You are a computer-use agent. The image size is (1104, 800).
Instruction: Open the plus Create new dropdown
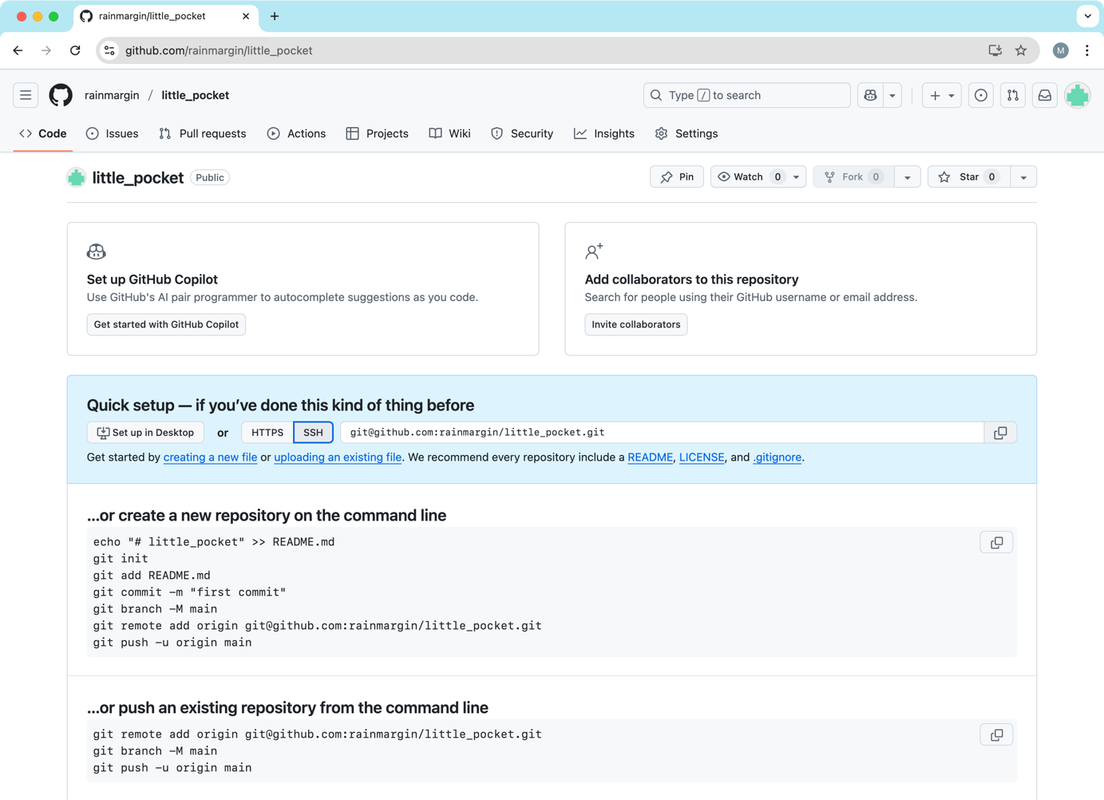(941, 95)
